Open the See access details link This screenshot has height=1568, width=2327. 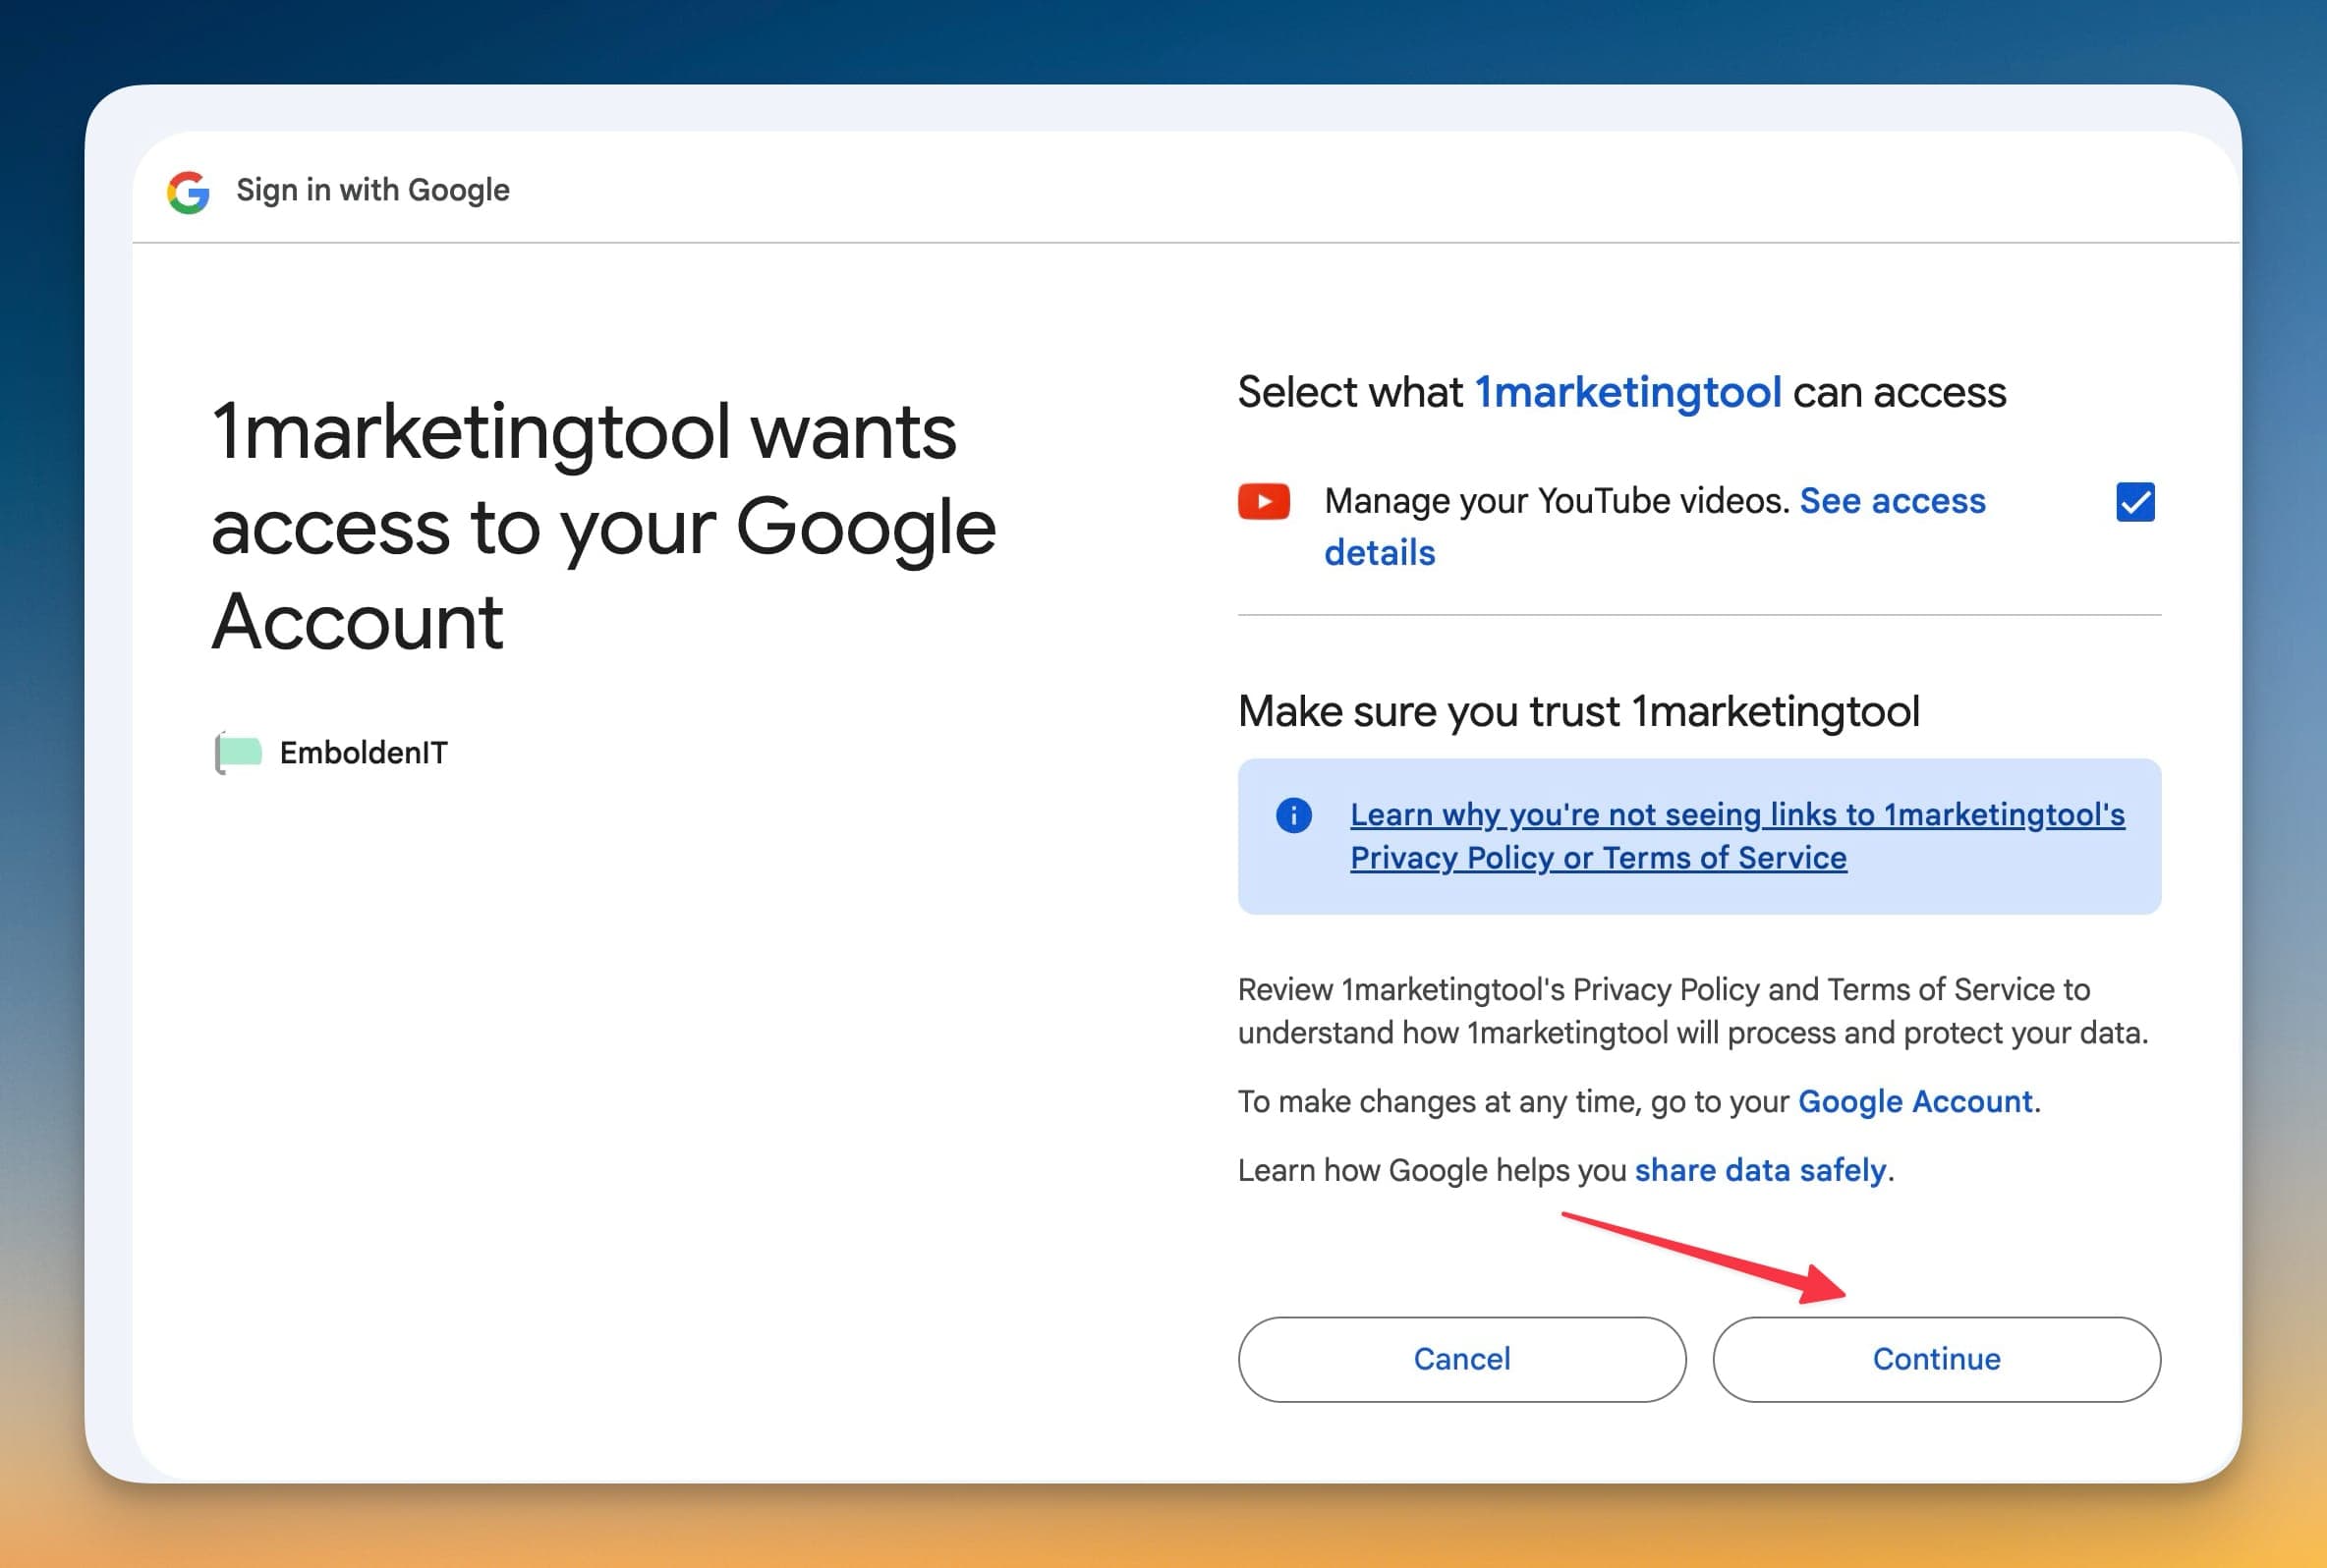(x=1655, y=526)
